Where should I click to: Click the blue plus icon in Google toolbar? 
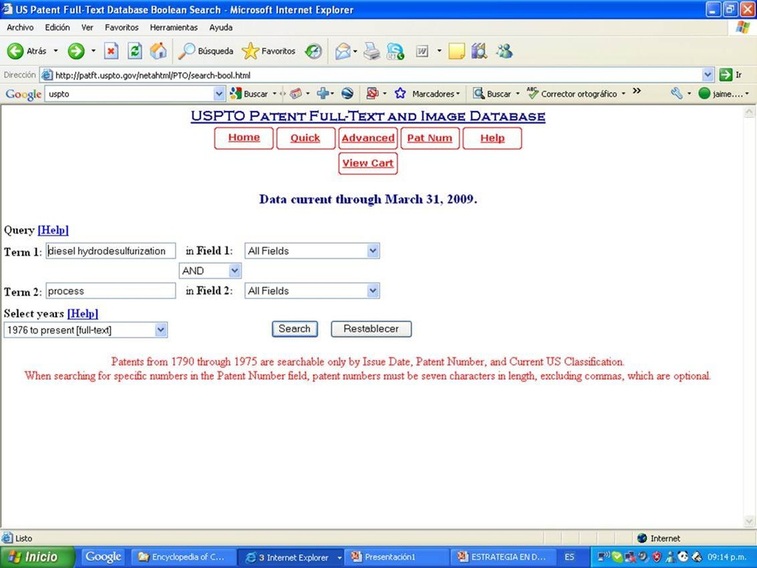(x=323, y=94)
